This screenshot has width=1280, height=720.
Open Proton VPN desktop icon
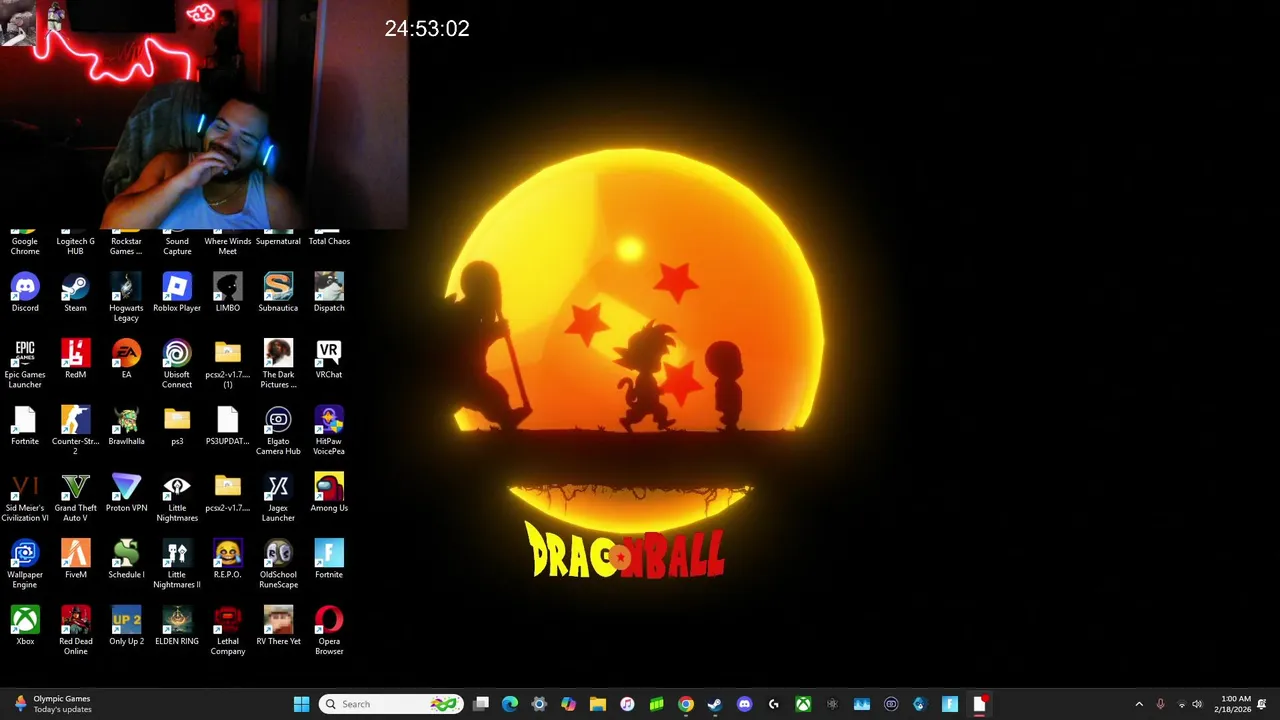point(126,493)
